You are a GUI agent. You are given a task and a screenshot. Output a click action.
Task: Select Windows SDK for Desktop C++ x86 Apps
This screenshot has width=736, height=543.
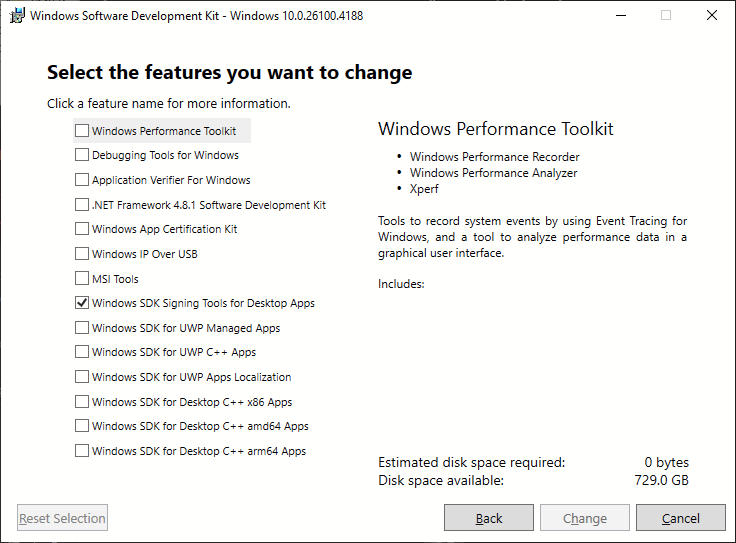[82, 401]
